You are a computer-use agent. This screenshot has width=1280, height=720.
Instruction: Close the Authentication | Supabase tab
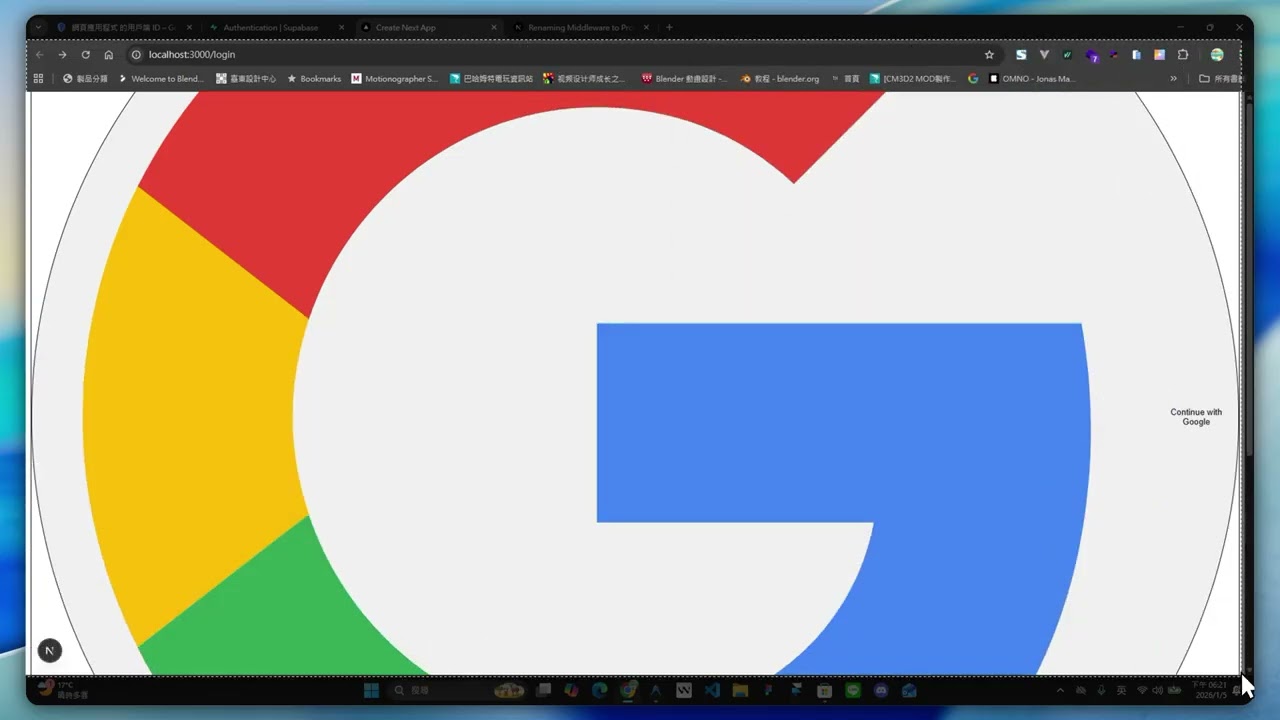click(x=341, y=27)
